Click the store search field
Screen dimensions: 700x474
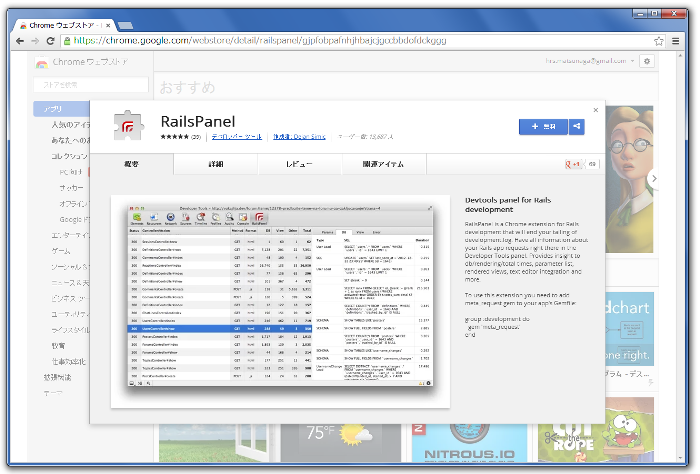click(x=91, y=85)
